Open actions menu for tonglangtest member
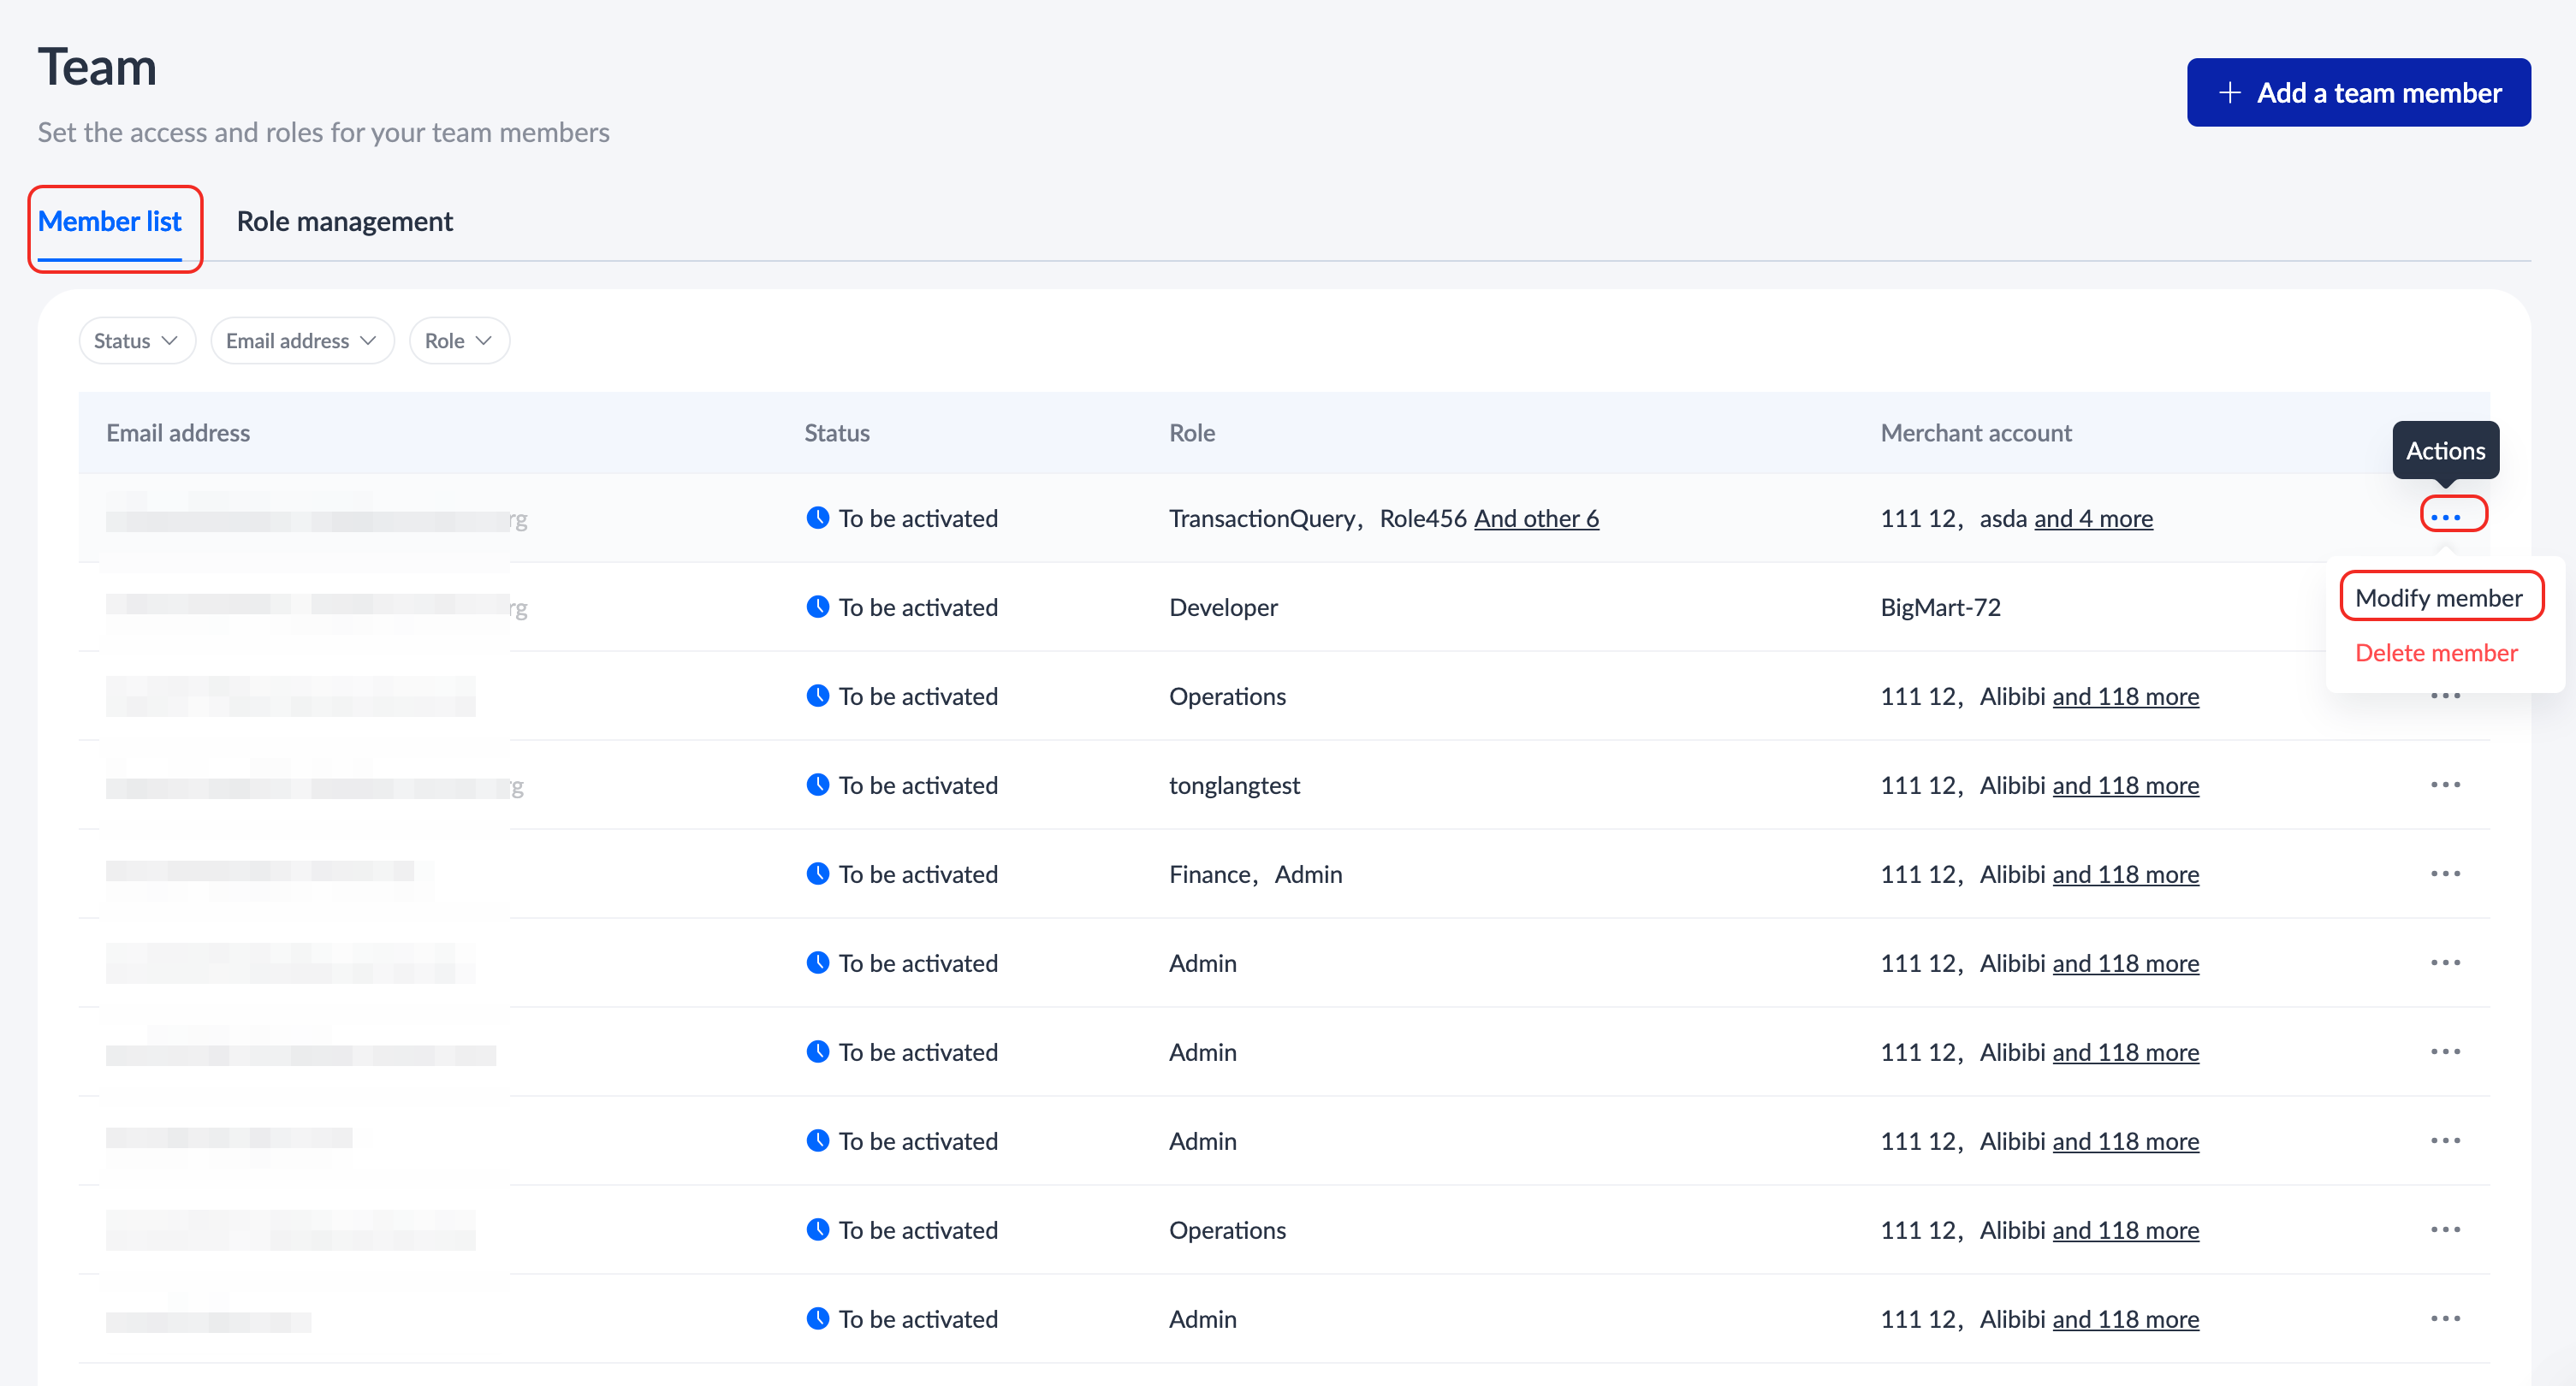The width and height of the screenshot is (2576, 1386). [x=2445, y=785]
